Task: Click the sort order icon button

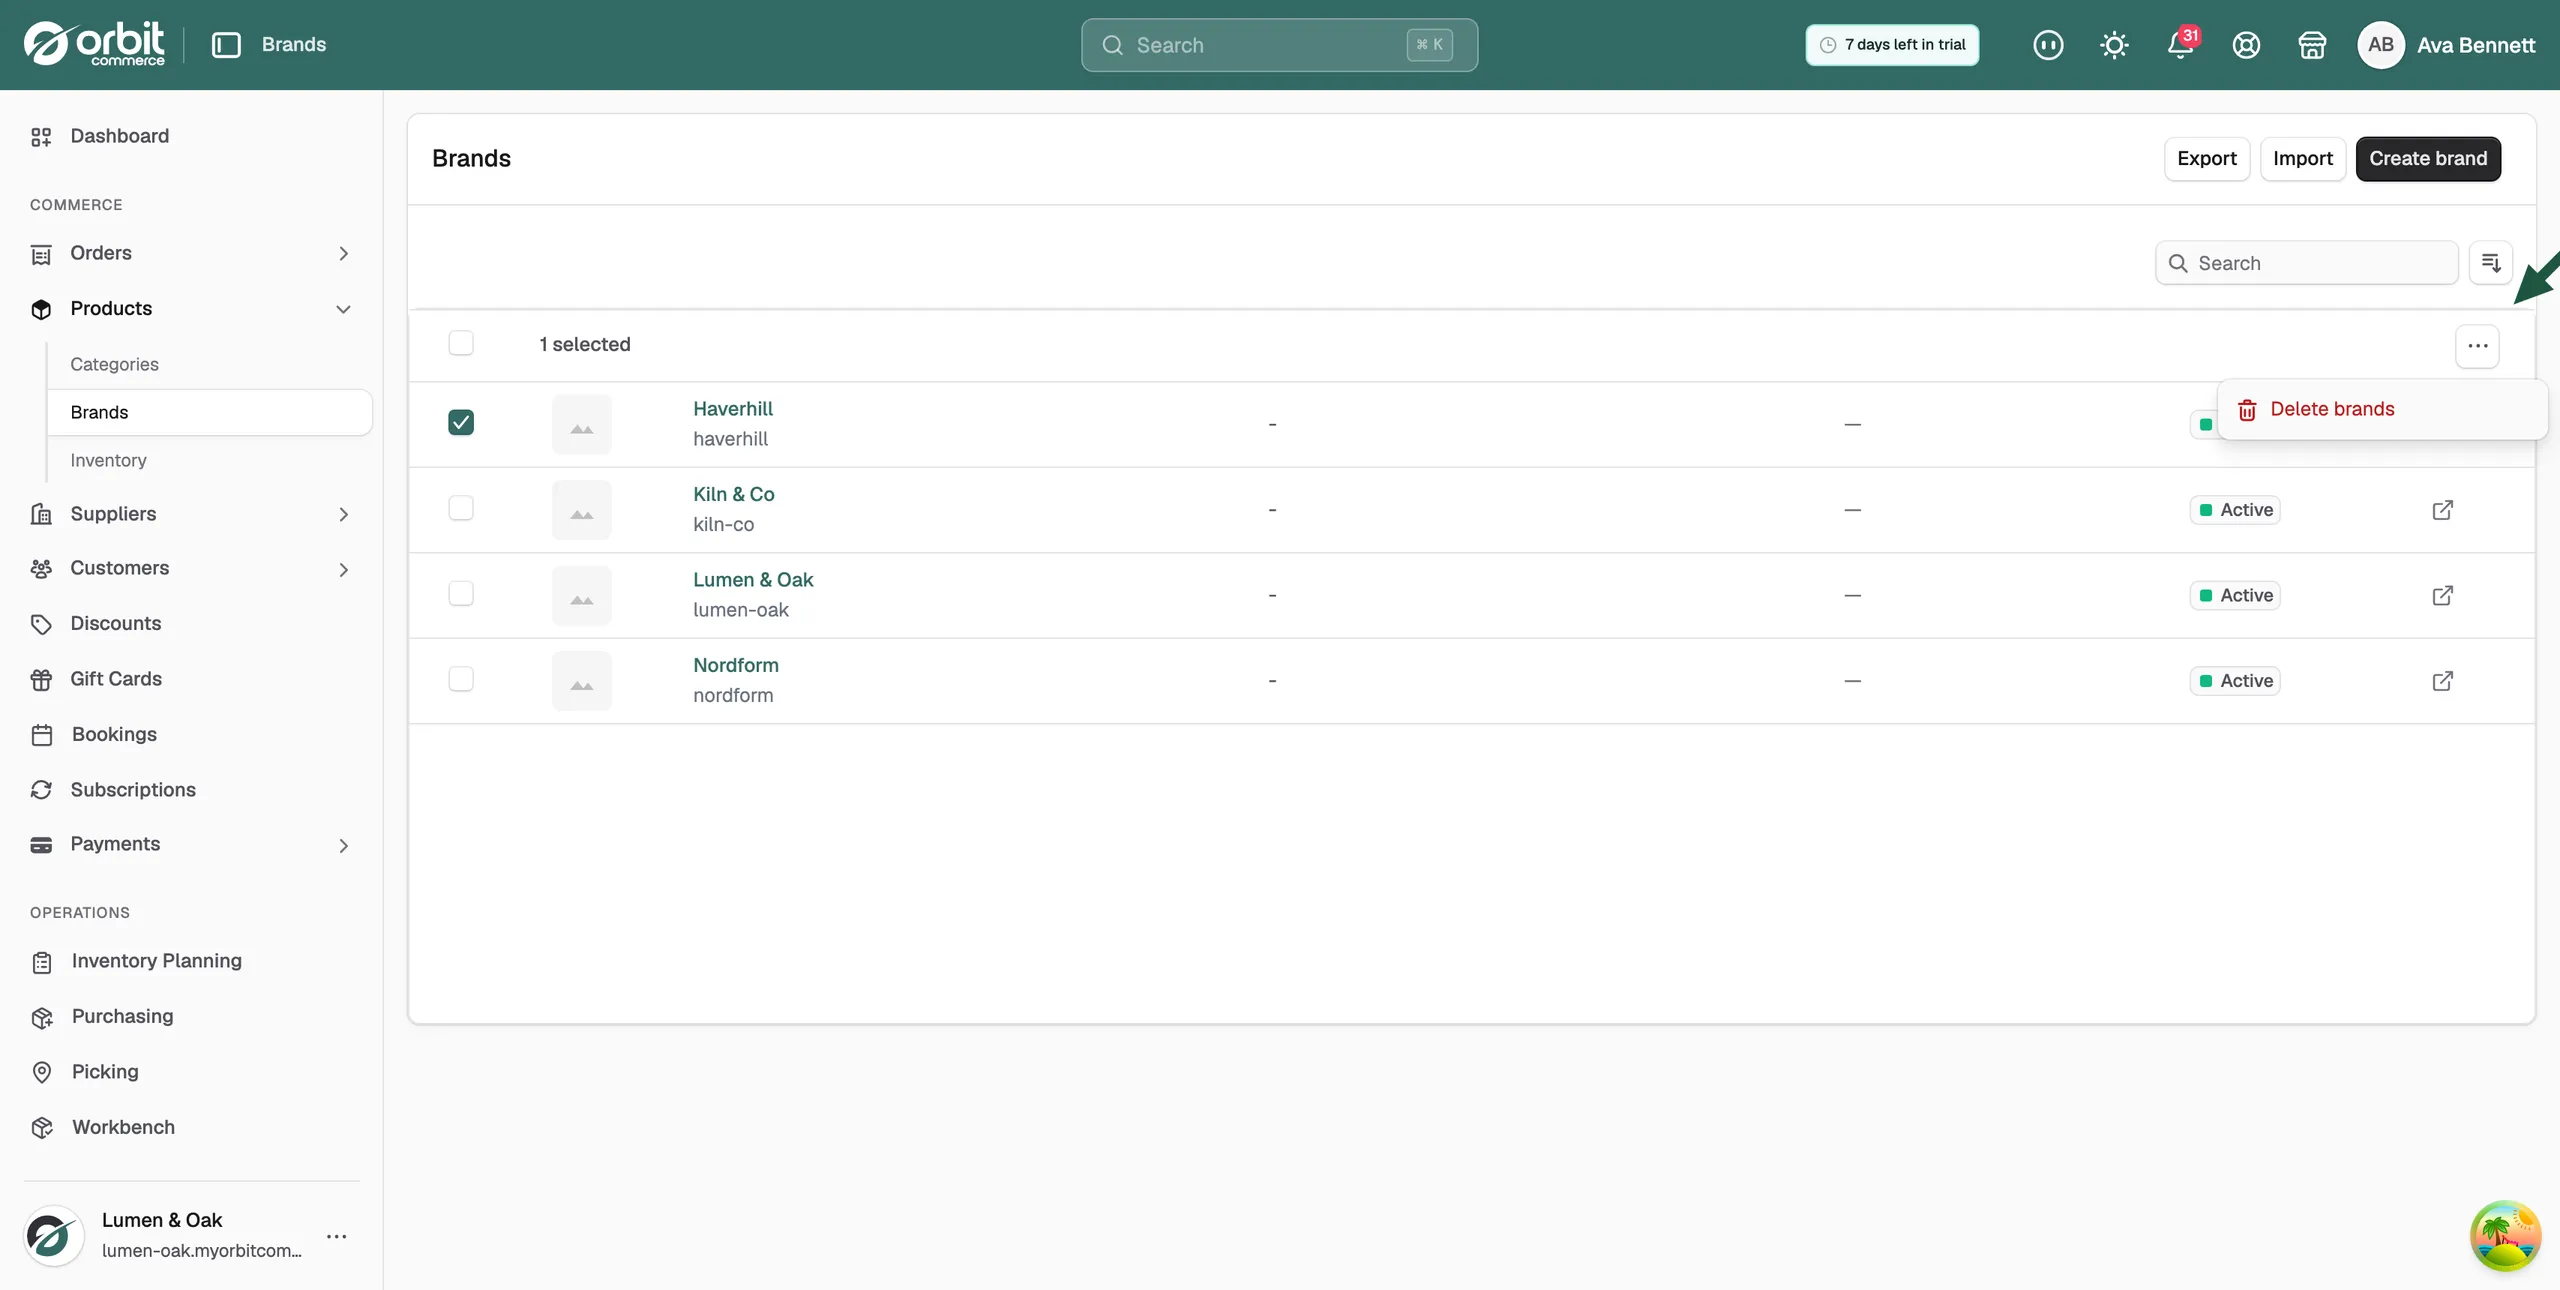Action: [2490, 263]
